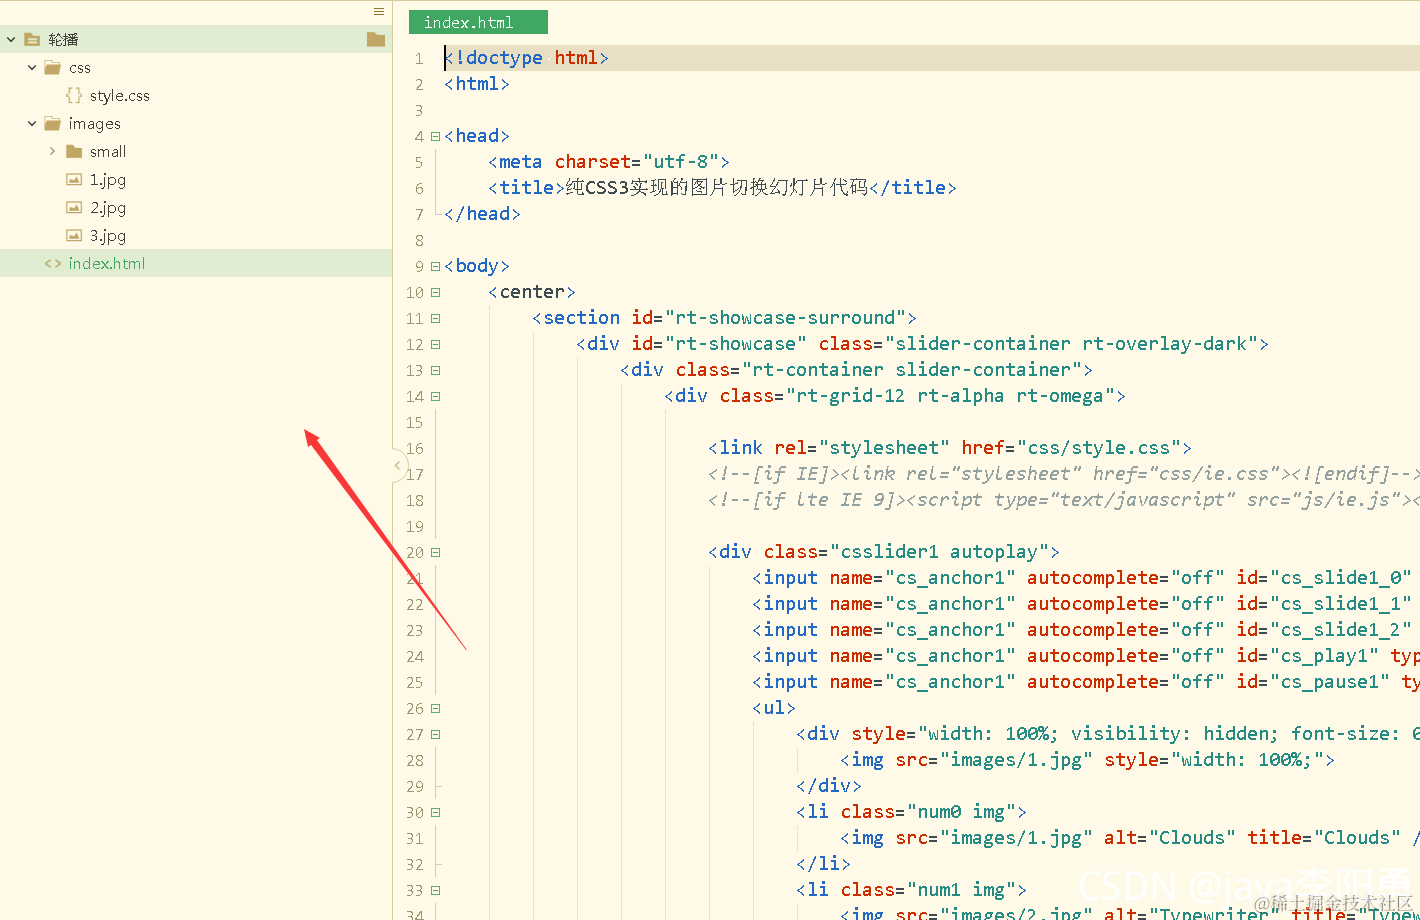Select 3.jpg in the file tree
The height and width of the screenshot is (920, 1420).
107,236
